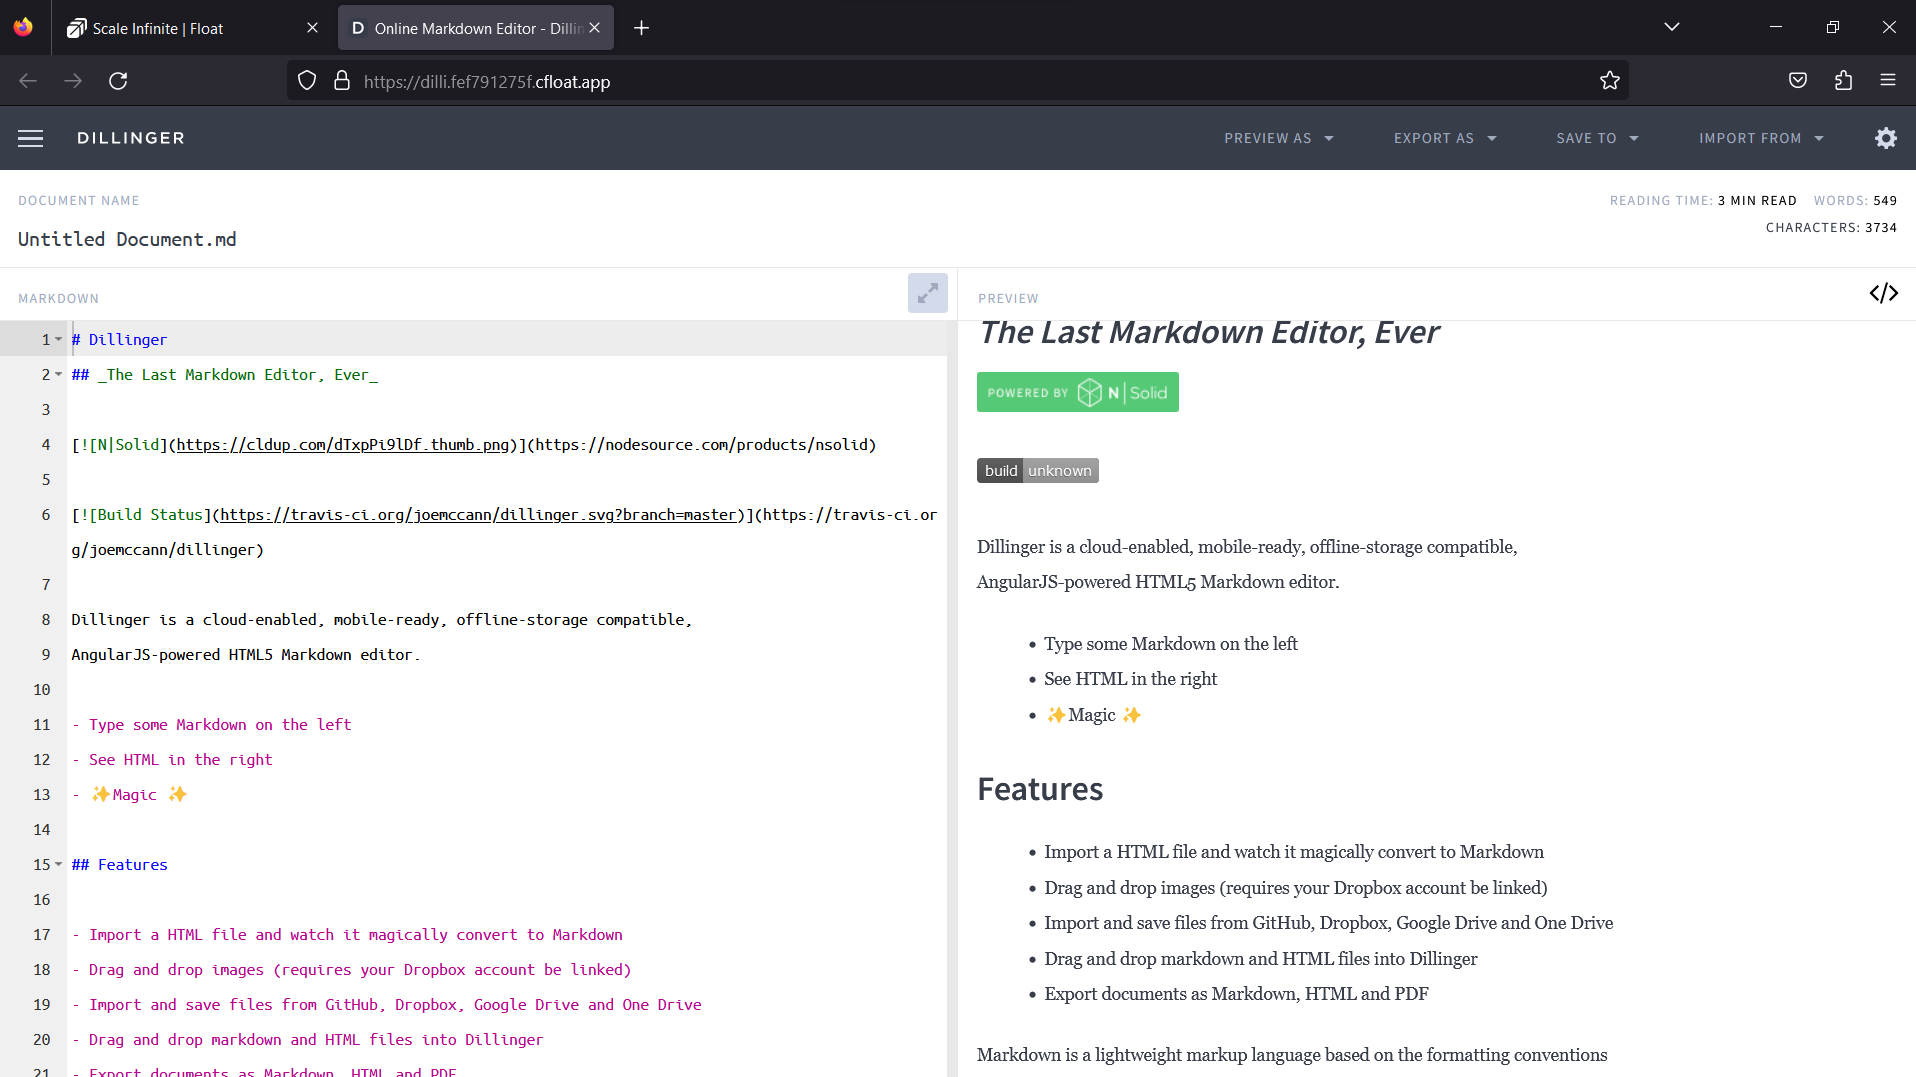Click the cldup.com image URL in editor
1916x1077 pixels.
pos(343,445)
